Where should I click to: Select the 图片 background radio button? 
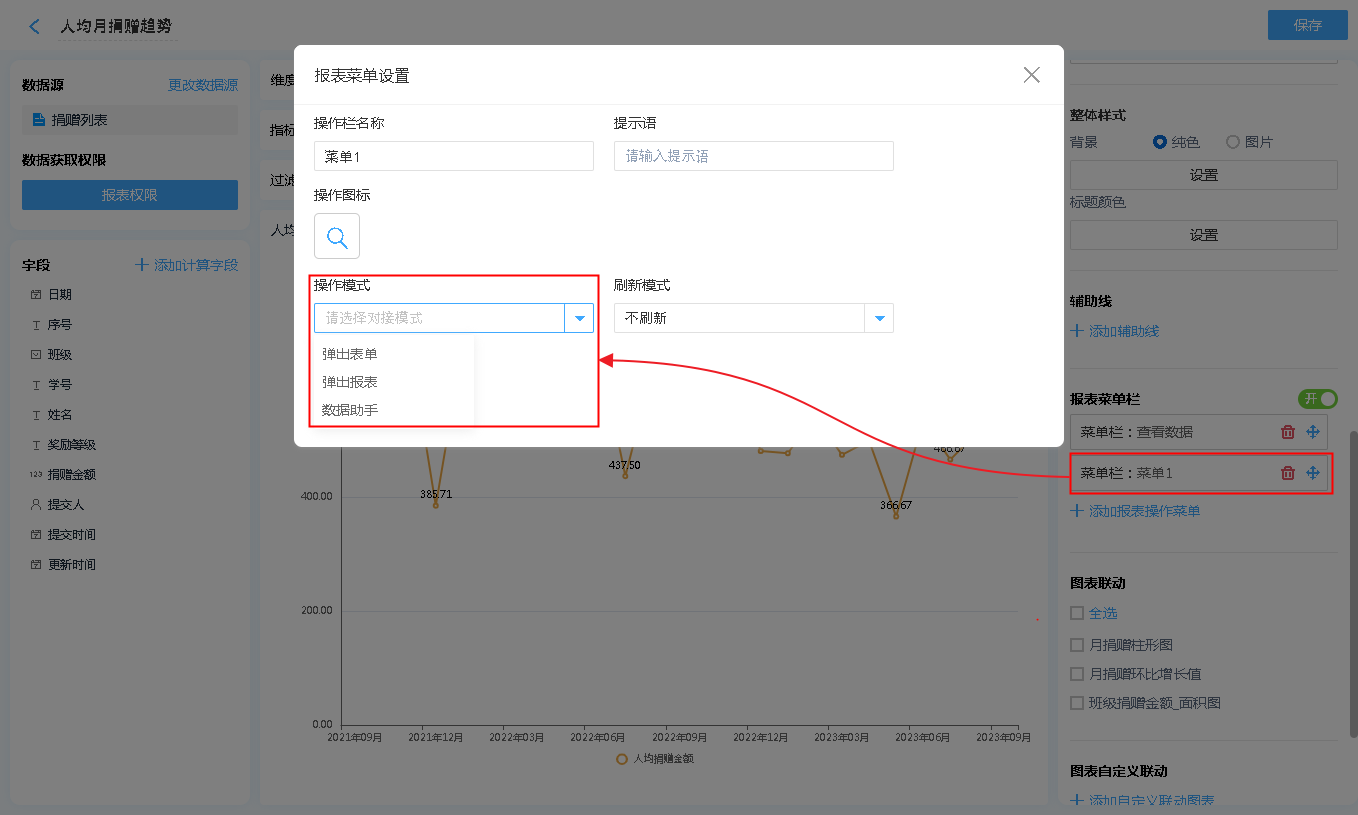tap(1233, 142)
